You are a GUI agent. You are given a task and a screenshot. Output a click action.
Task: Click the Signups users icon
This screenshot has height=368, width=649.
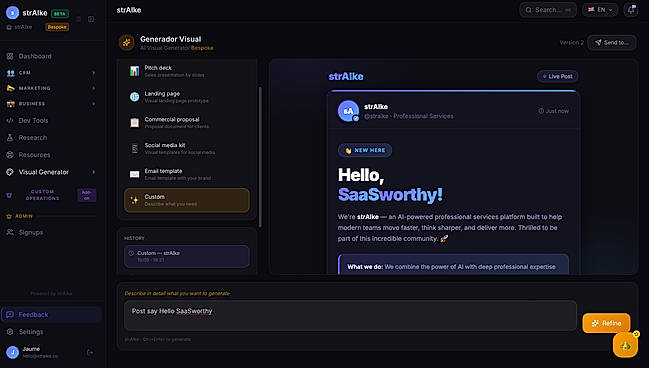[x=10, y=232]
